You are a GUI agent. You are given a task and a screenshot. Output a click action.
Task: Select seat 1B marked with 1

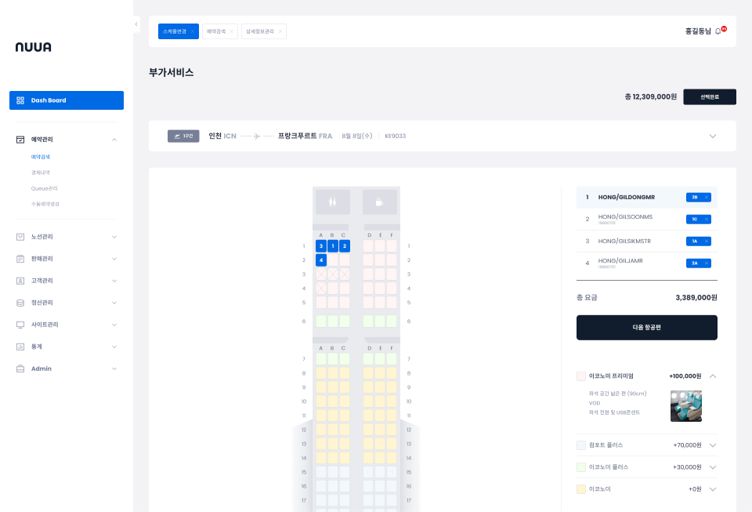tap(333, 246)
